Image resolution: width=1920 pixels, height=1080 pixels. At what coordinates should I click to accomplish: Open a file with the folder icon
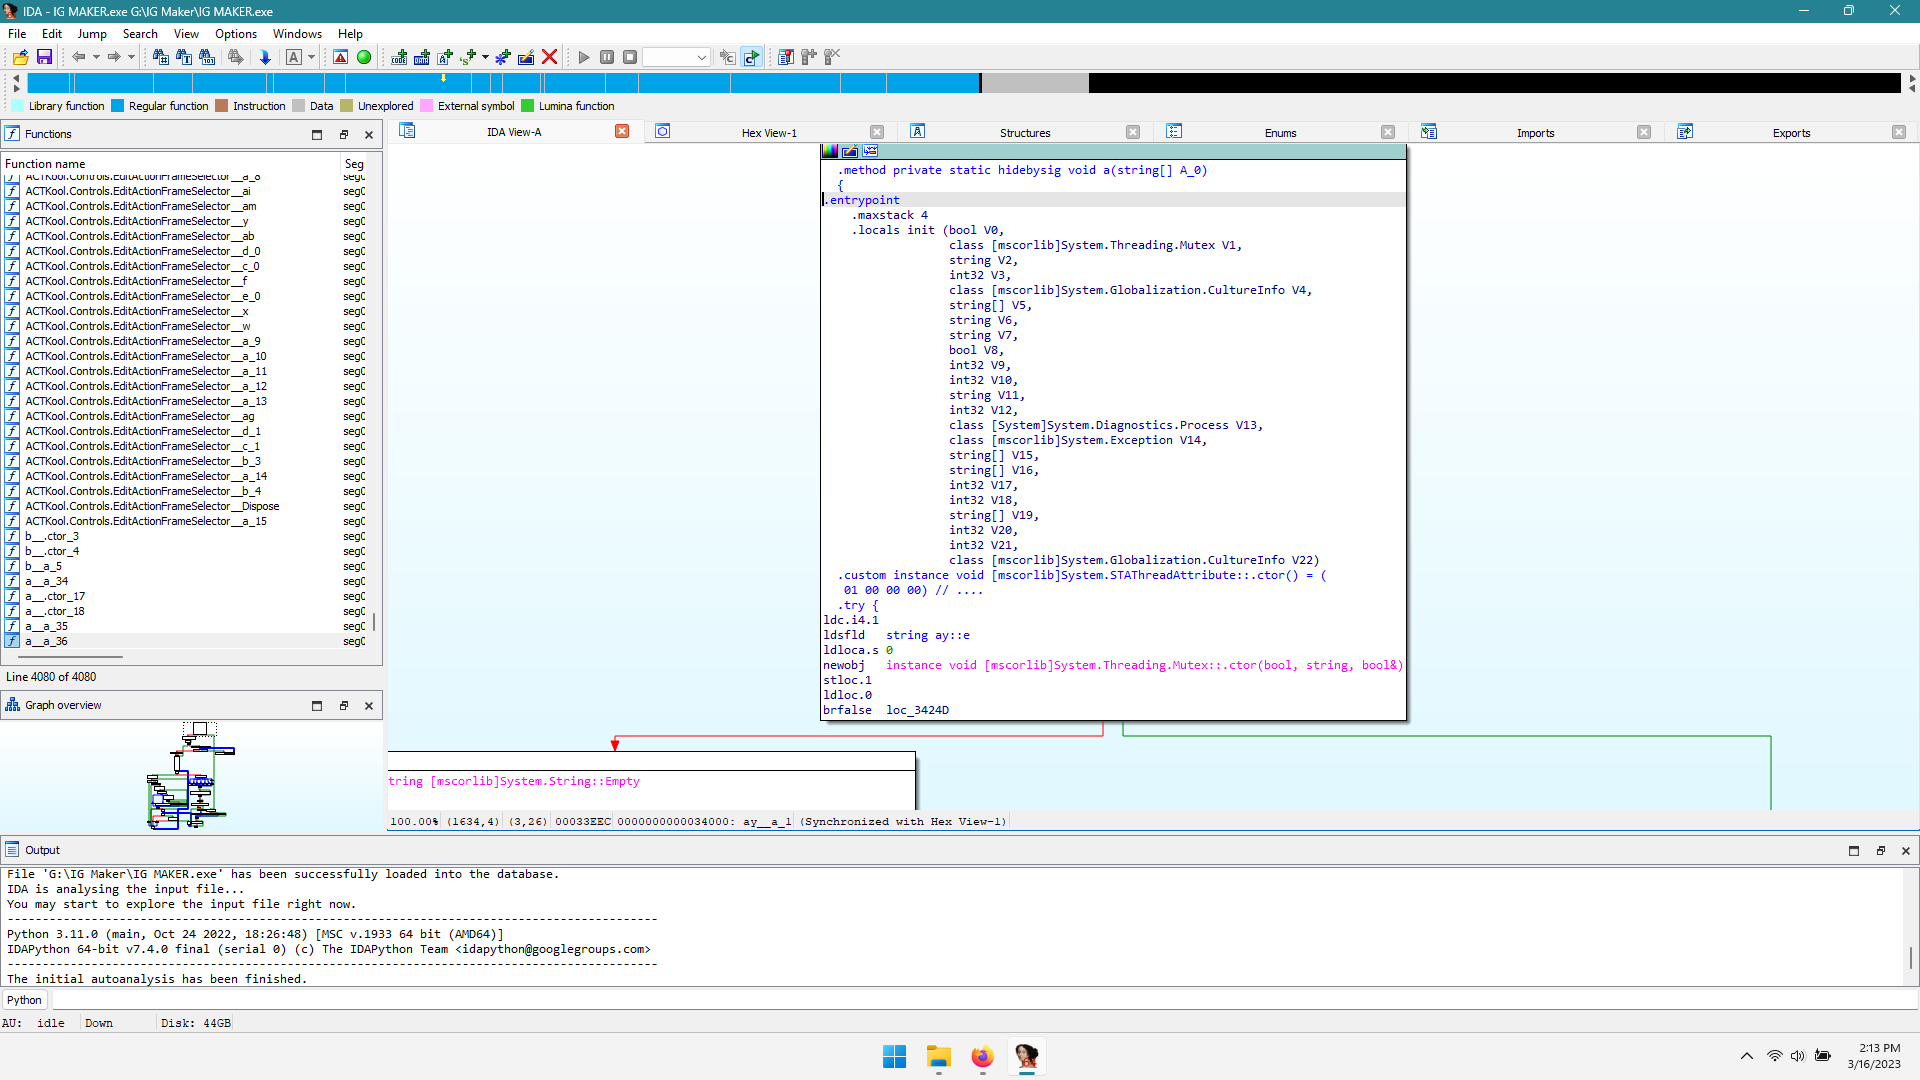(x=20, y=57)
